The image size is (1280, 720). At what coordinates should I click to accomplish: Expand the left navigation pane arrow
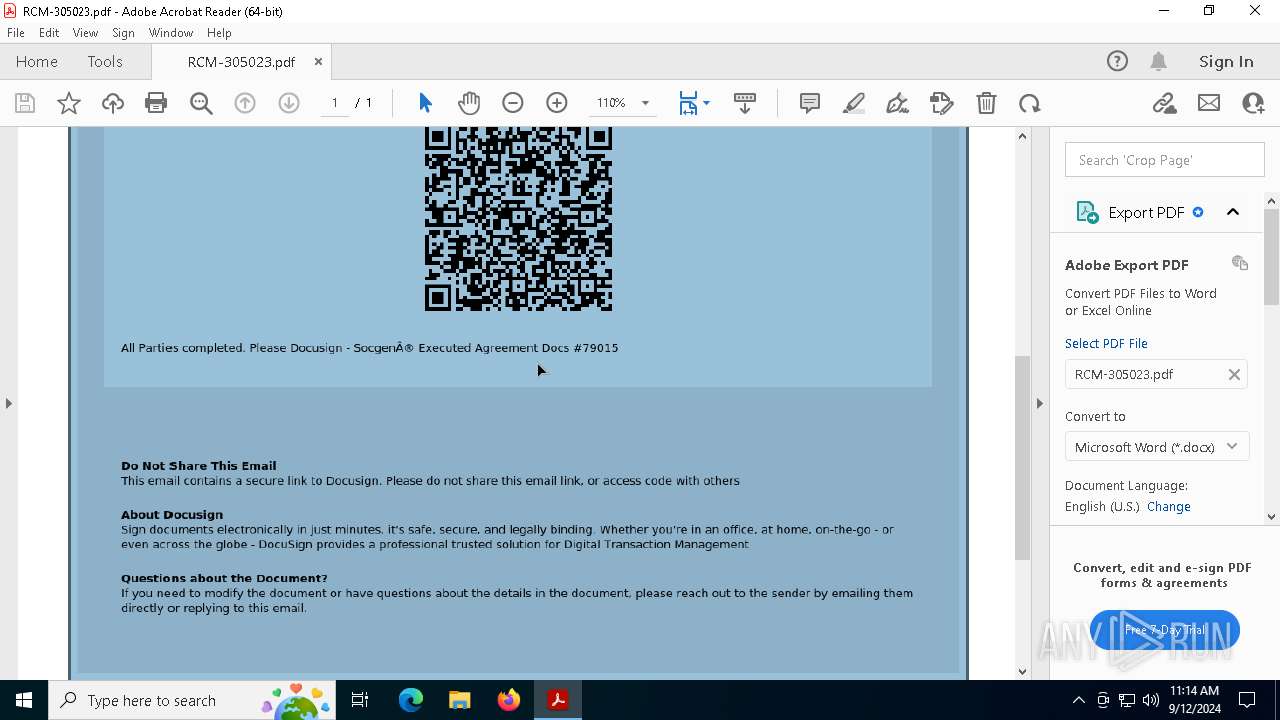(x=9, y=403)
